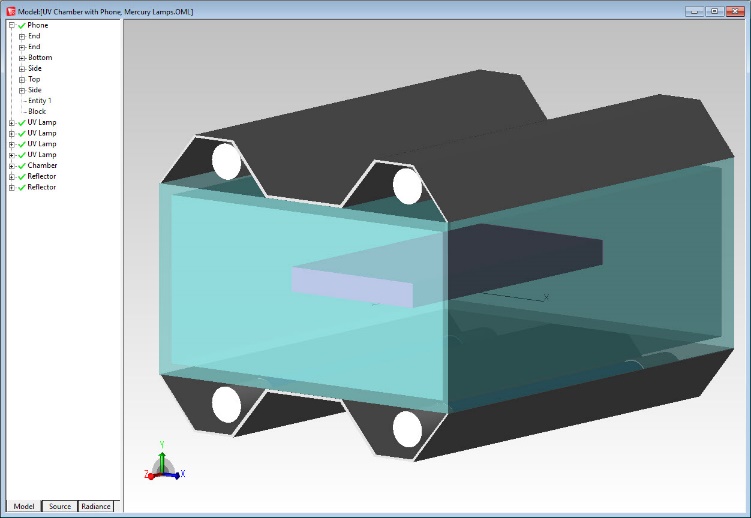Minimize the model window
The width and height of the screenshot is (751, 518).
695,11
